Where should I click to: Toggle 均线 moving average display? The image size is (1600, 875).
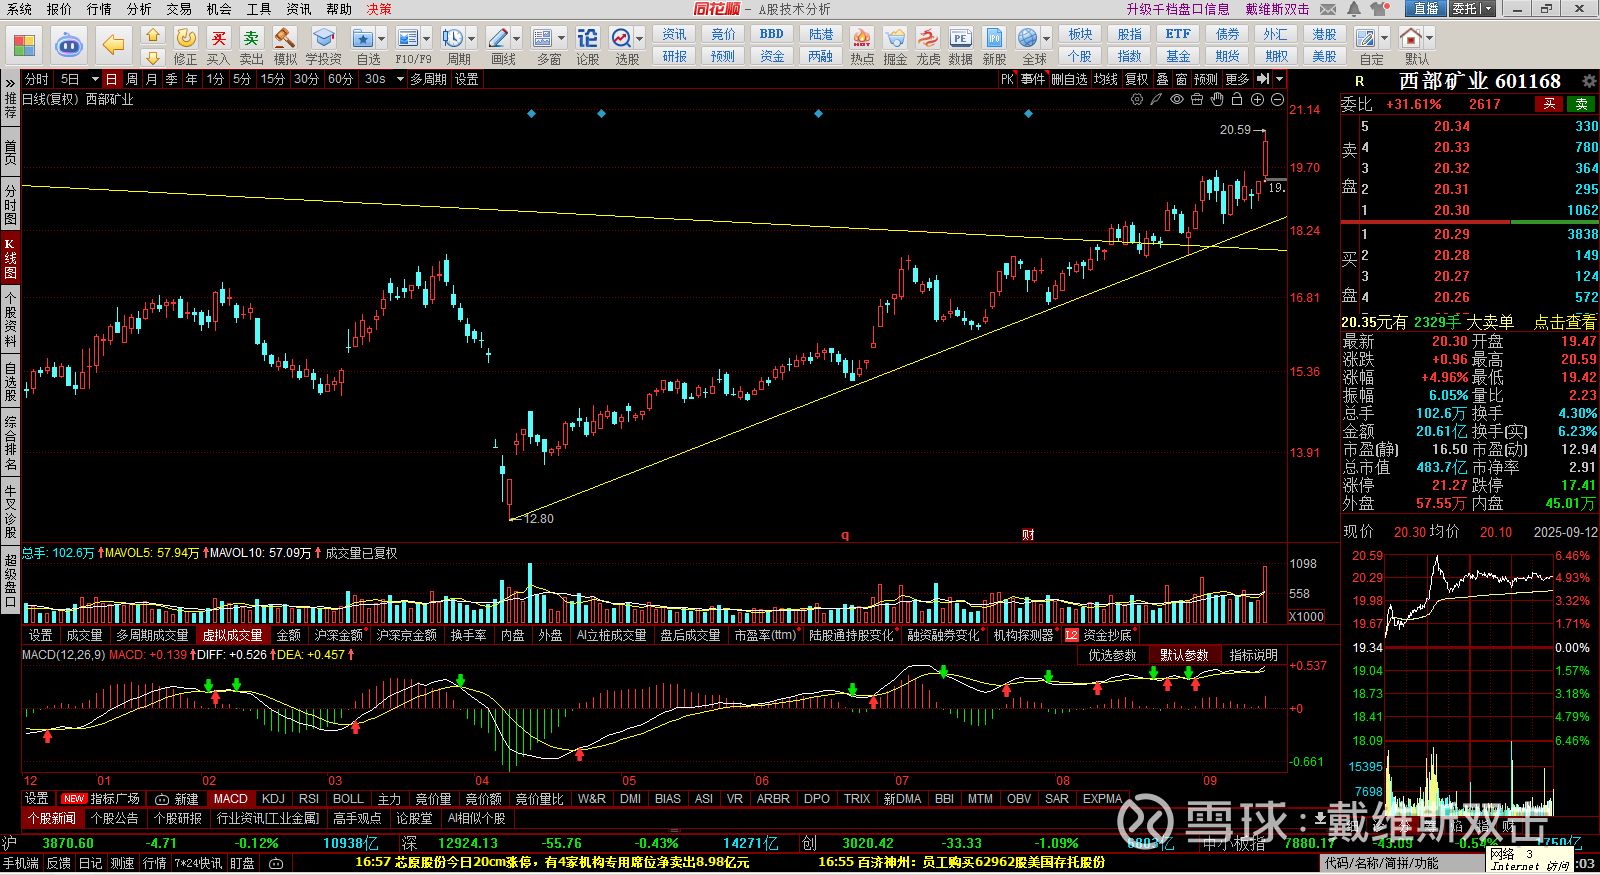coord(1105,79)
